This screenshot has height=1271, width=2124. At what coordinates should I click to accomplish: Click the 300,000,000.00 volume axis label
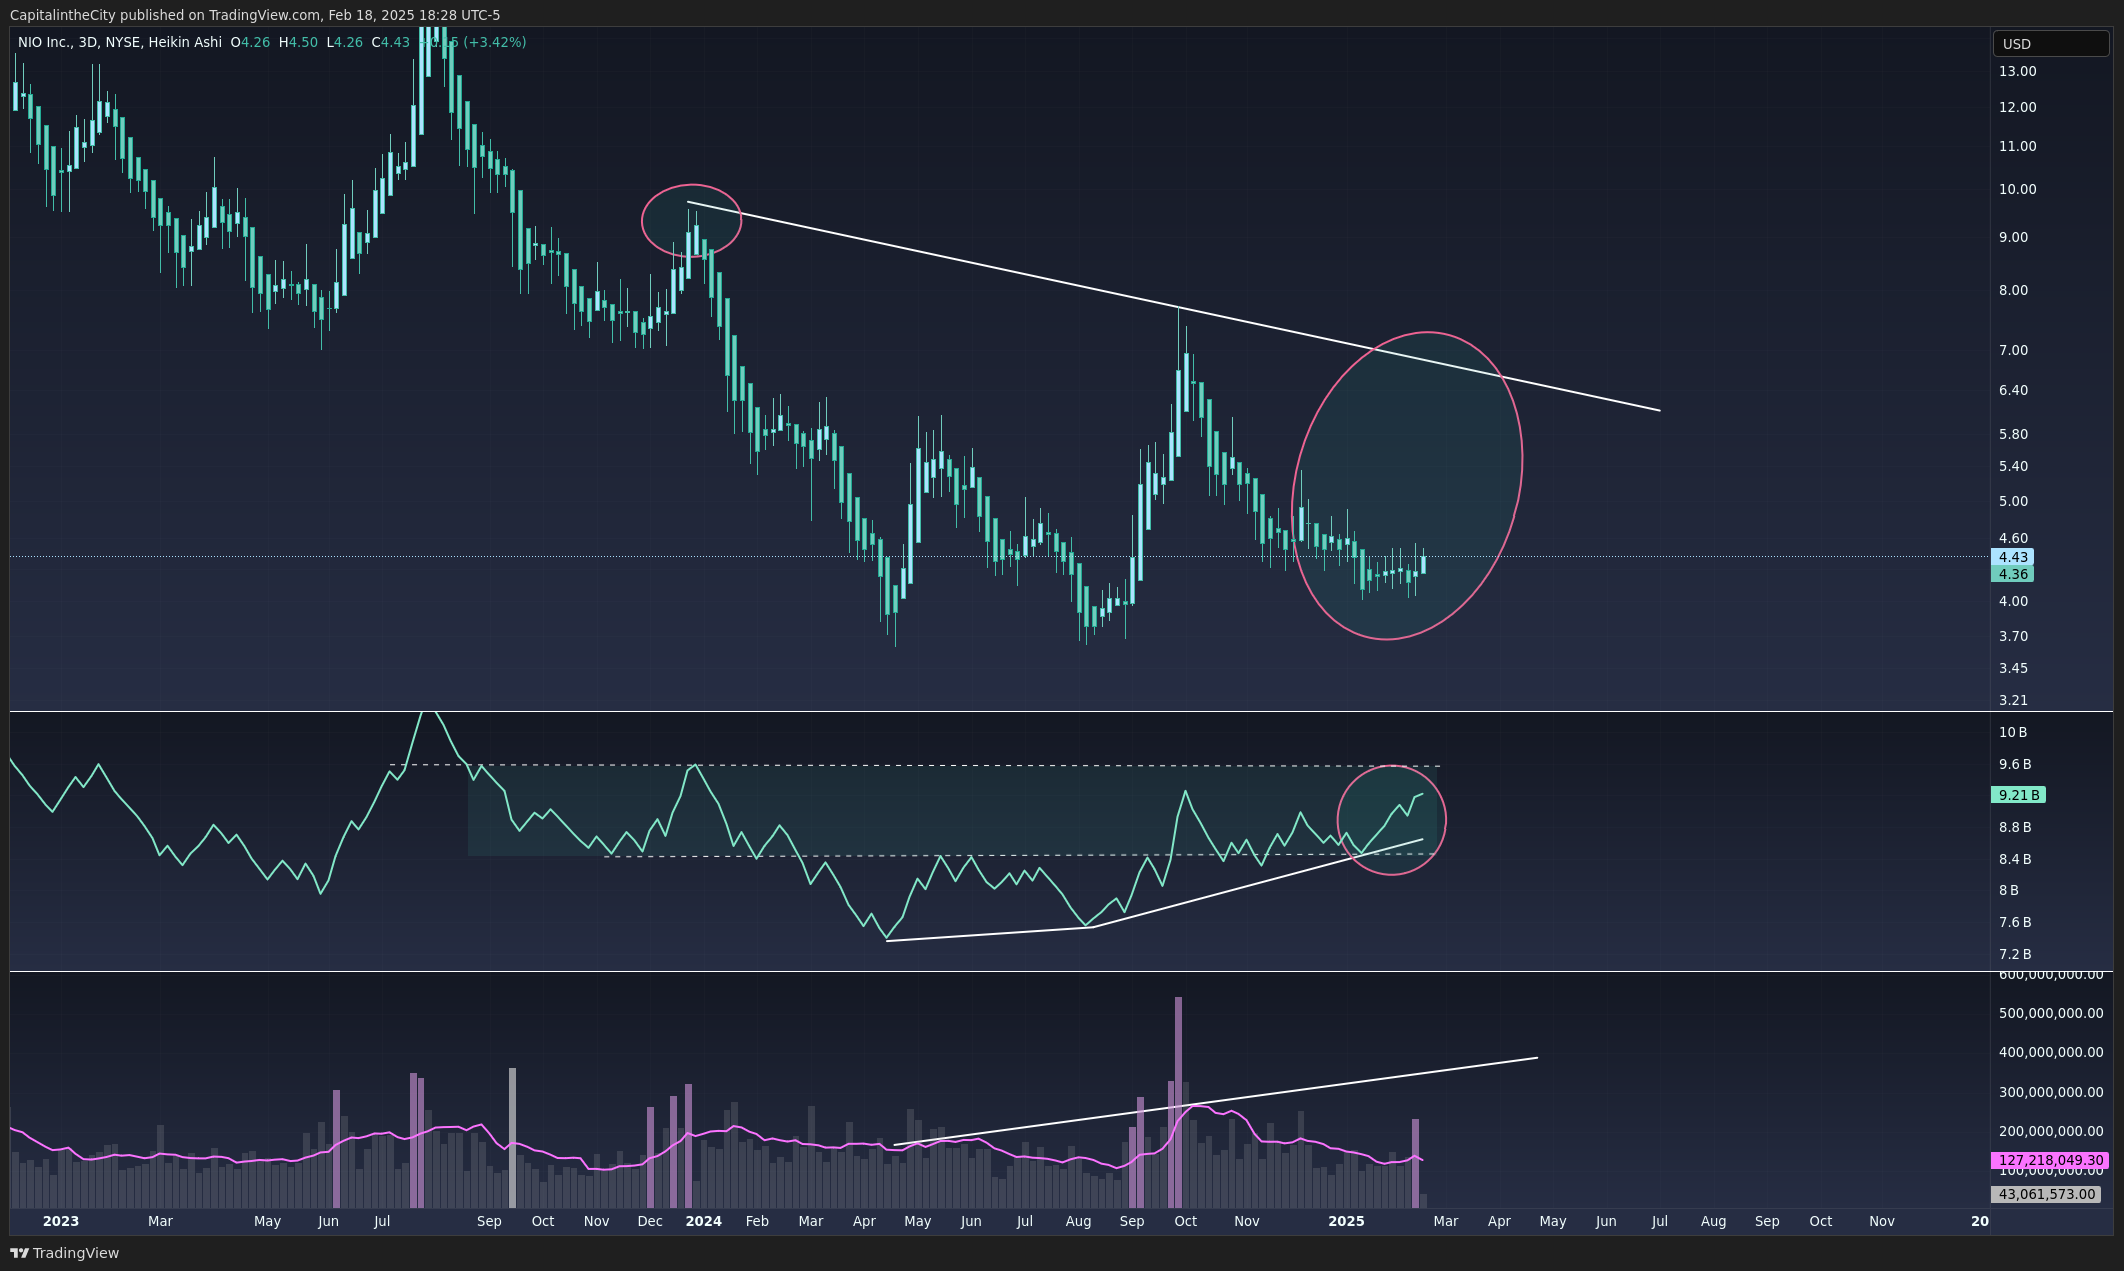coord(2051,1092)
